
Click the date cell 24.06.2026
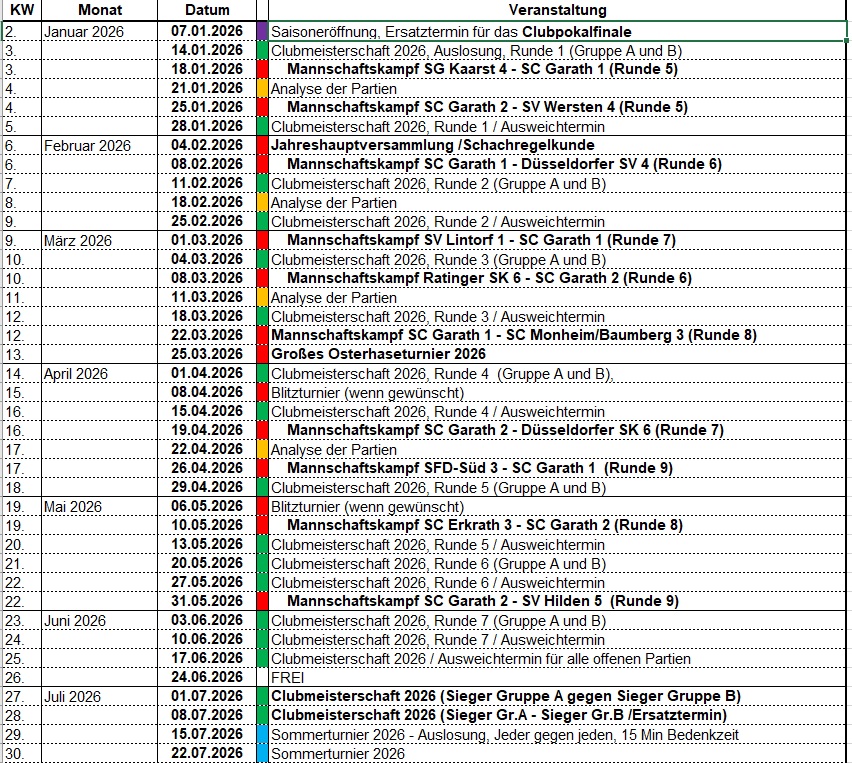207,677
